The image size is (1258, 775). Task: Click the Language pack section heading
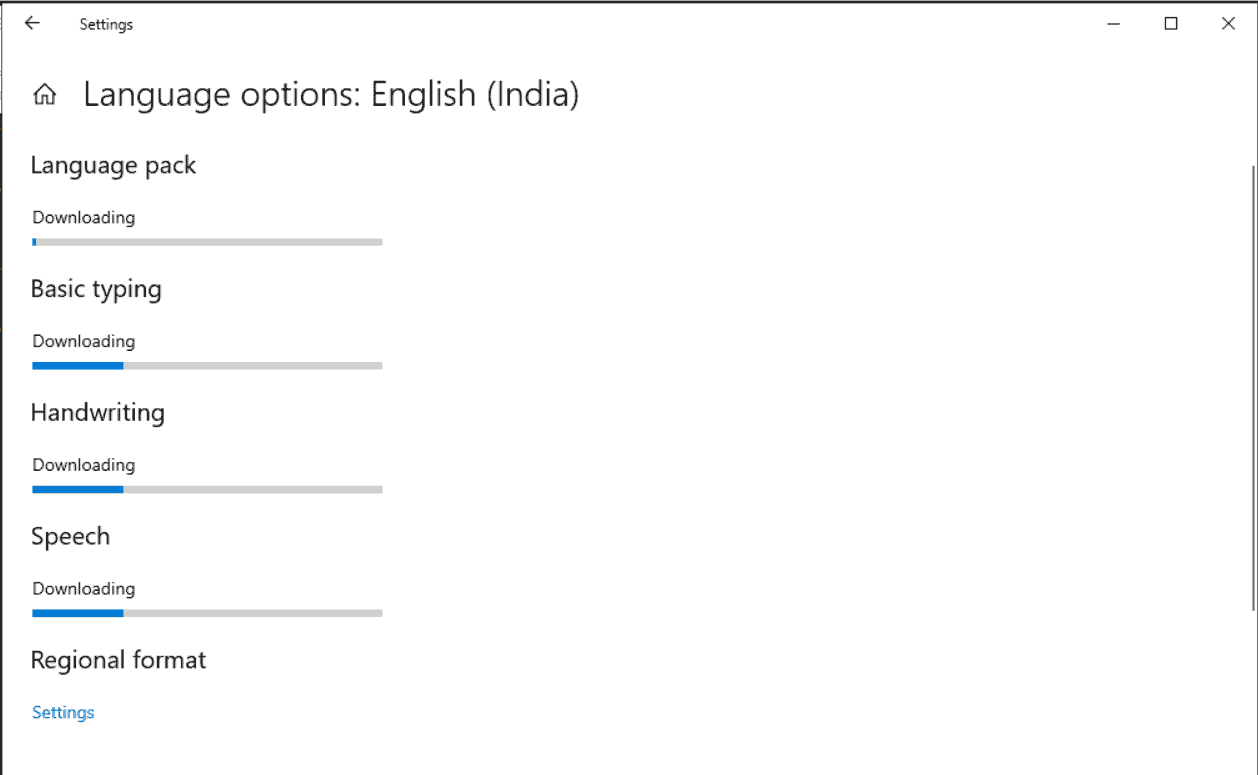click(x=113, y=165)
